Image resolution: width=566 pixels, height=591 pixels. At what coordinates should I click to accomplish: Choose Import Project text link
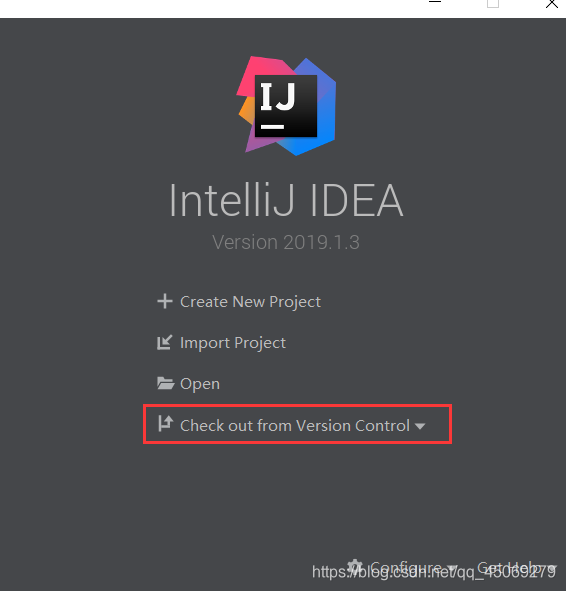(233, 343)
